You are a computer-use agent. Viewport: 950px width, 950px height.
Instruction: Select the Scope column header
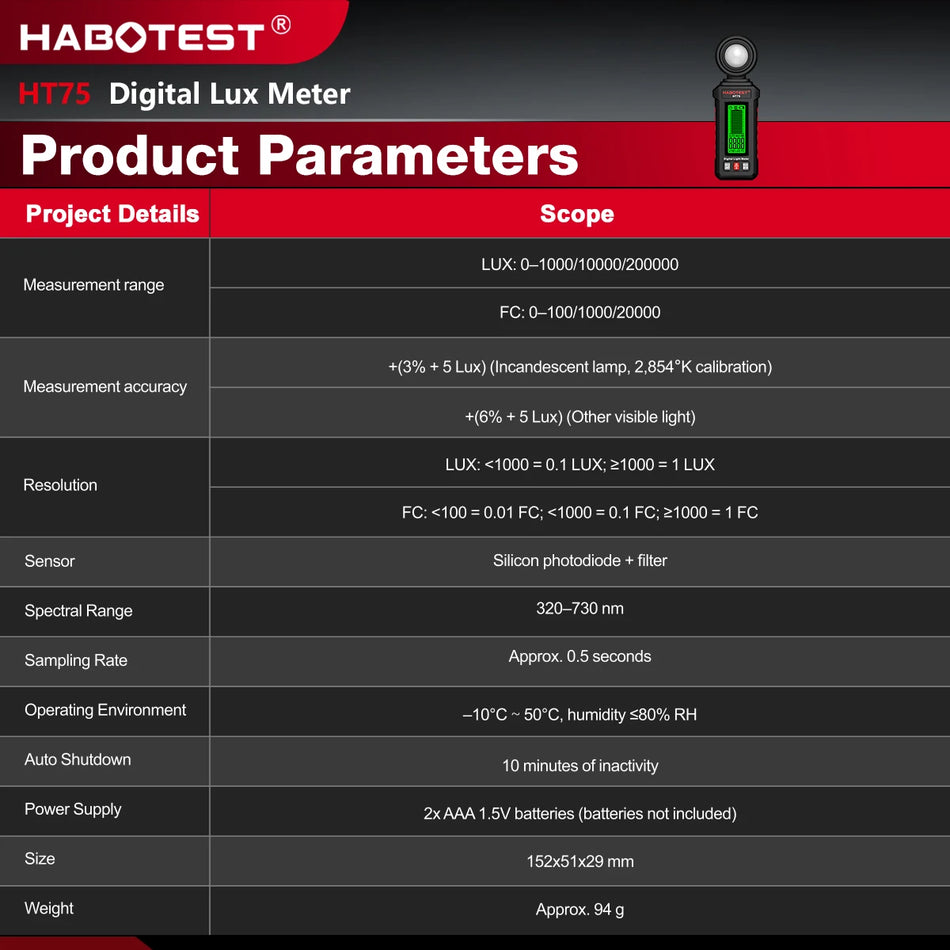tap(577, 214)
